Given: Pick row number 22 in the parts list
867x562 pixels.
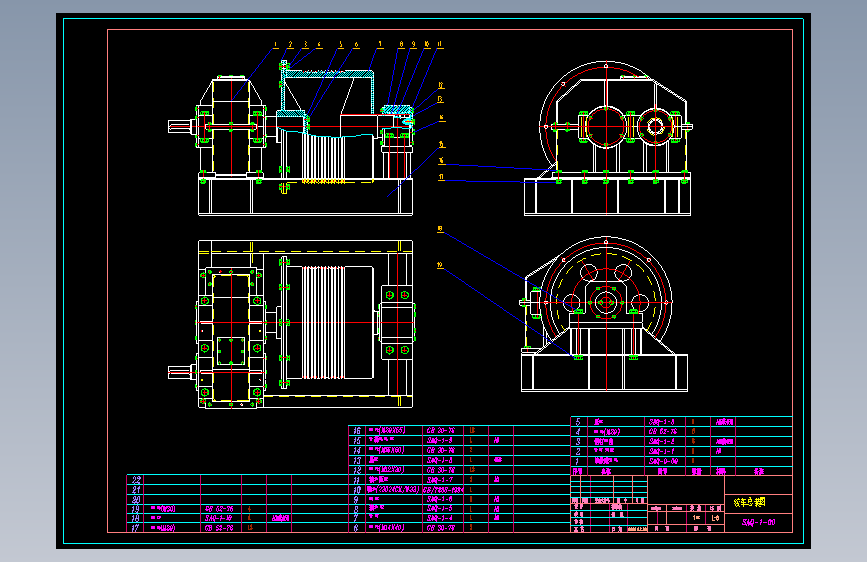Looking at the screenshot, I should 136,480.
